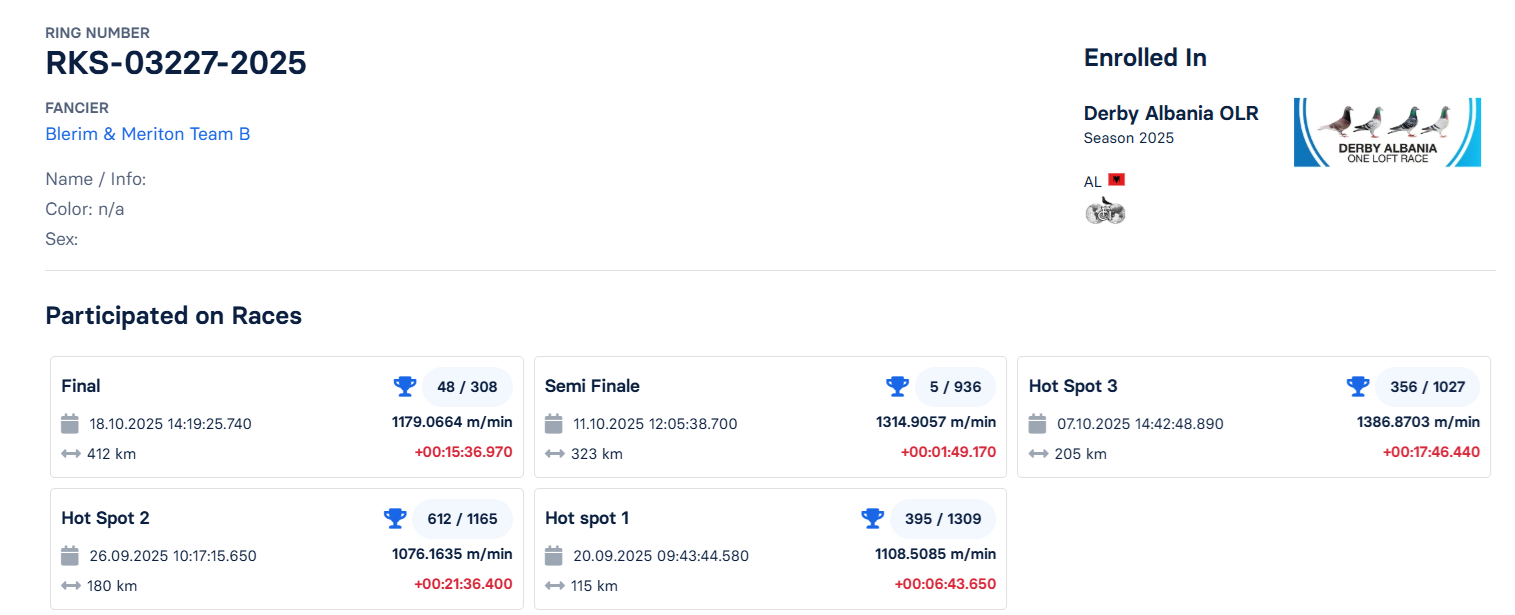Click the trophy icon on Hot Spot 3
Viewport: 1515px width, 615px height.
click(x=1357, y=386)
